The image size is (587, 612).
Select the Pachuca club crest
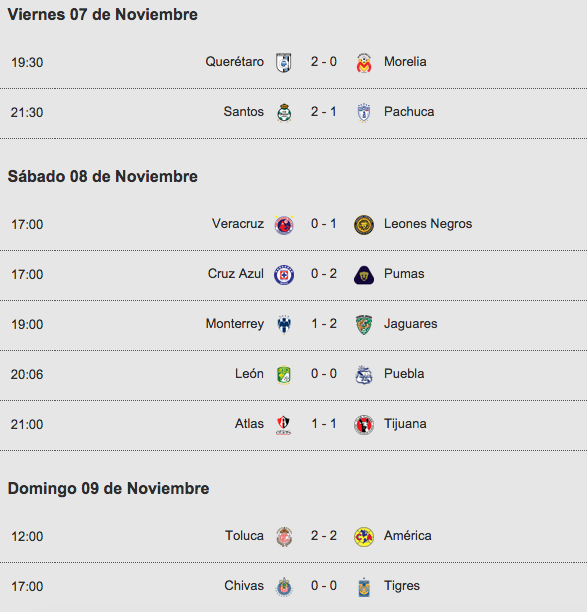click(x=364, y=113)
